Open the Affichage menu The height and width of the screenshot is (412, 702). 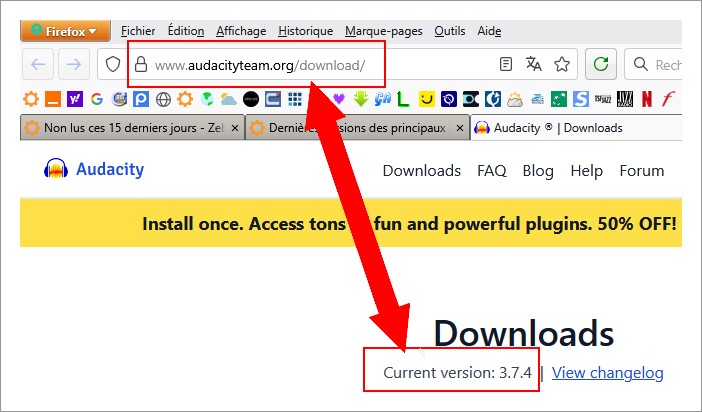(x=241, y=31)
